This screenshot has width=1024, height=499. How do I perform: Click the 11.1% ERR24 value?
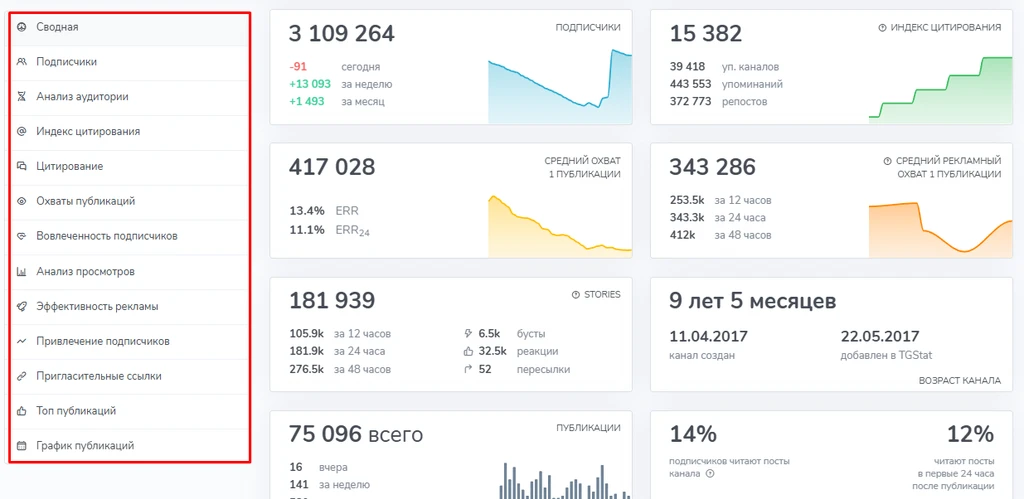[306, 229]
